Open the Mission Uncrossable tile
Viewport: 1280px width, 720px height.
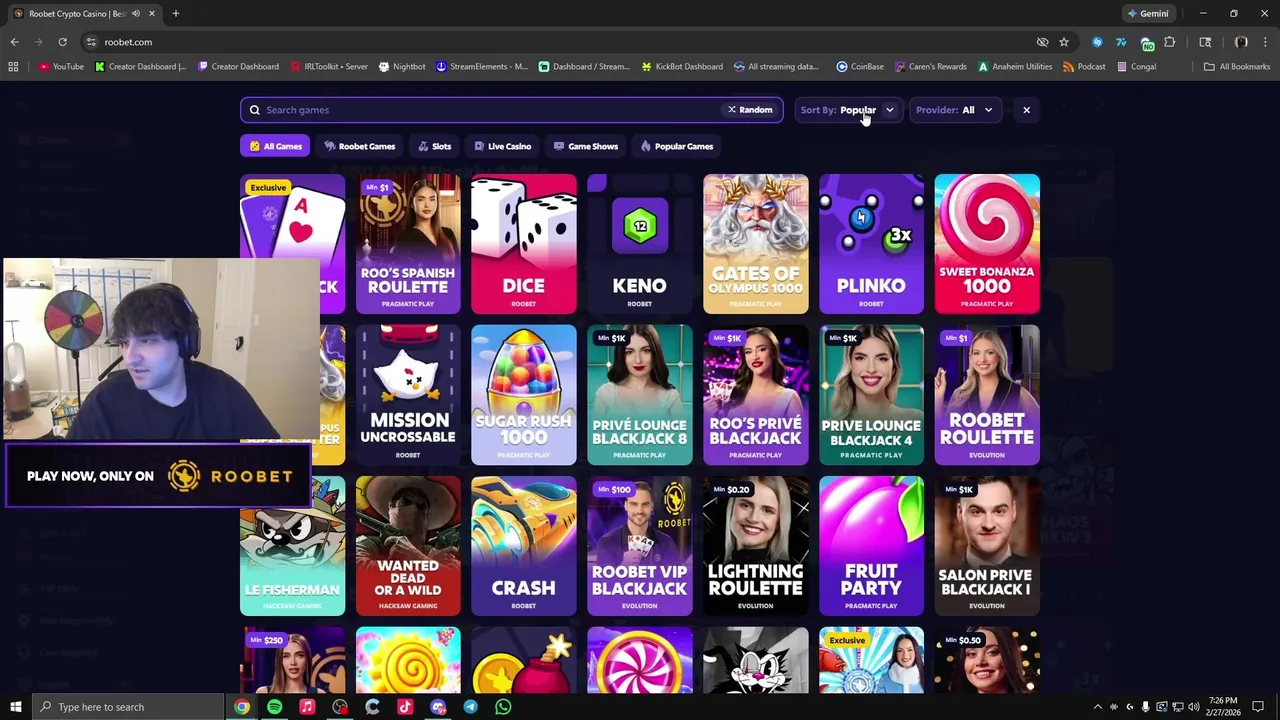pos(408,395)
